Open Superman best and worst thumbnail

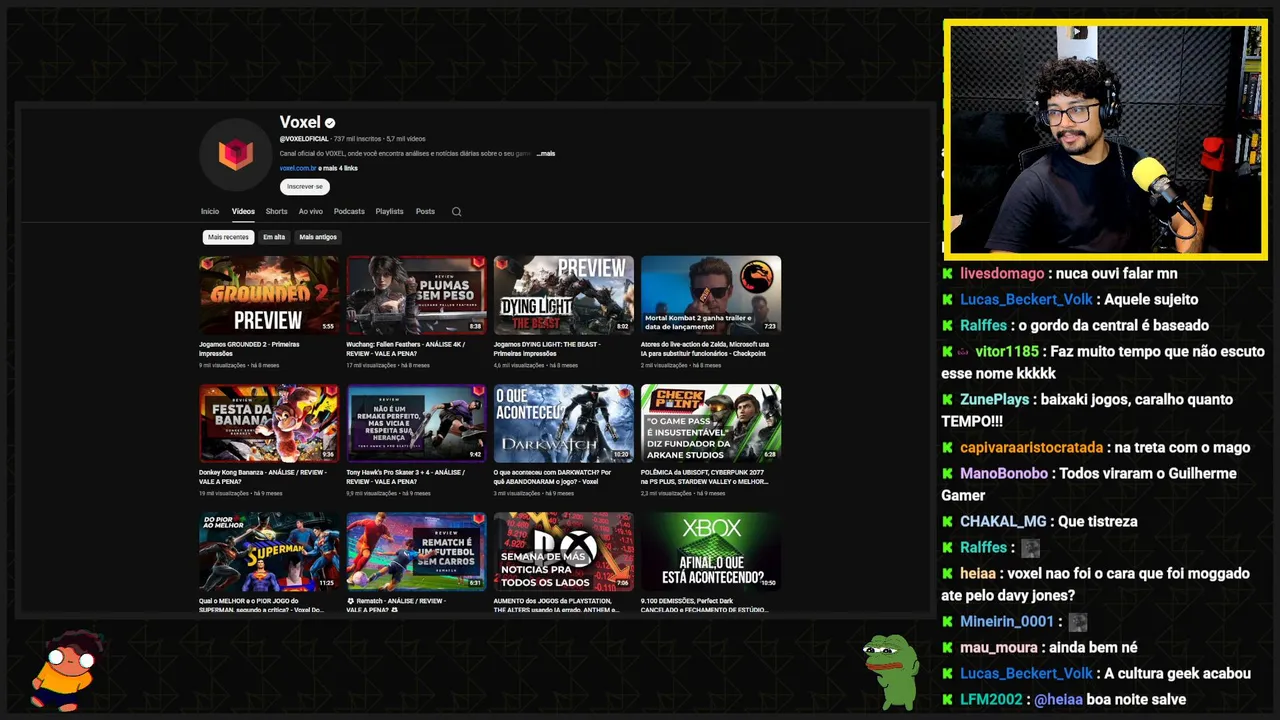pyautogui.click(x=269, y=551)
